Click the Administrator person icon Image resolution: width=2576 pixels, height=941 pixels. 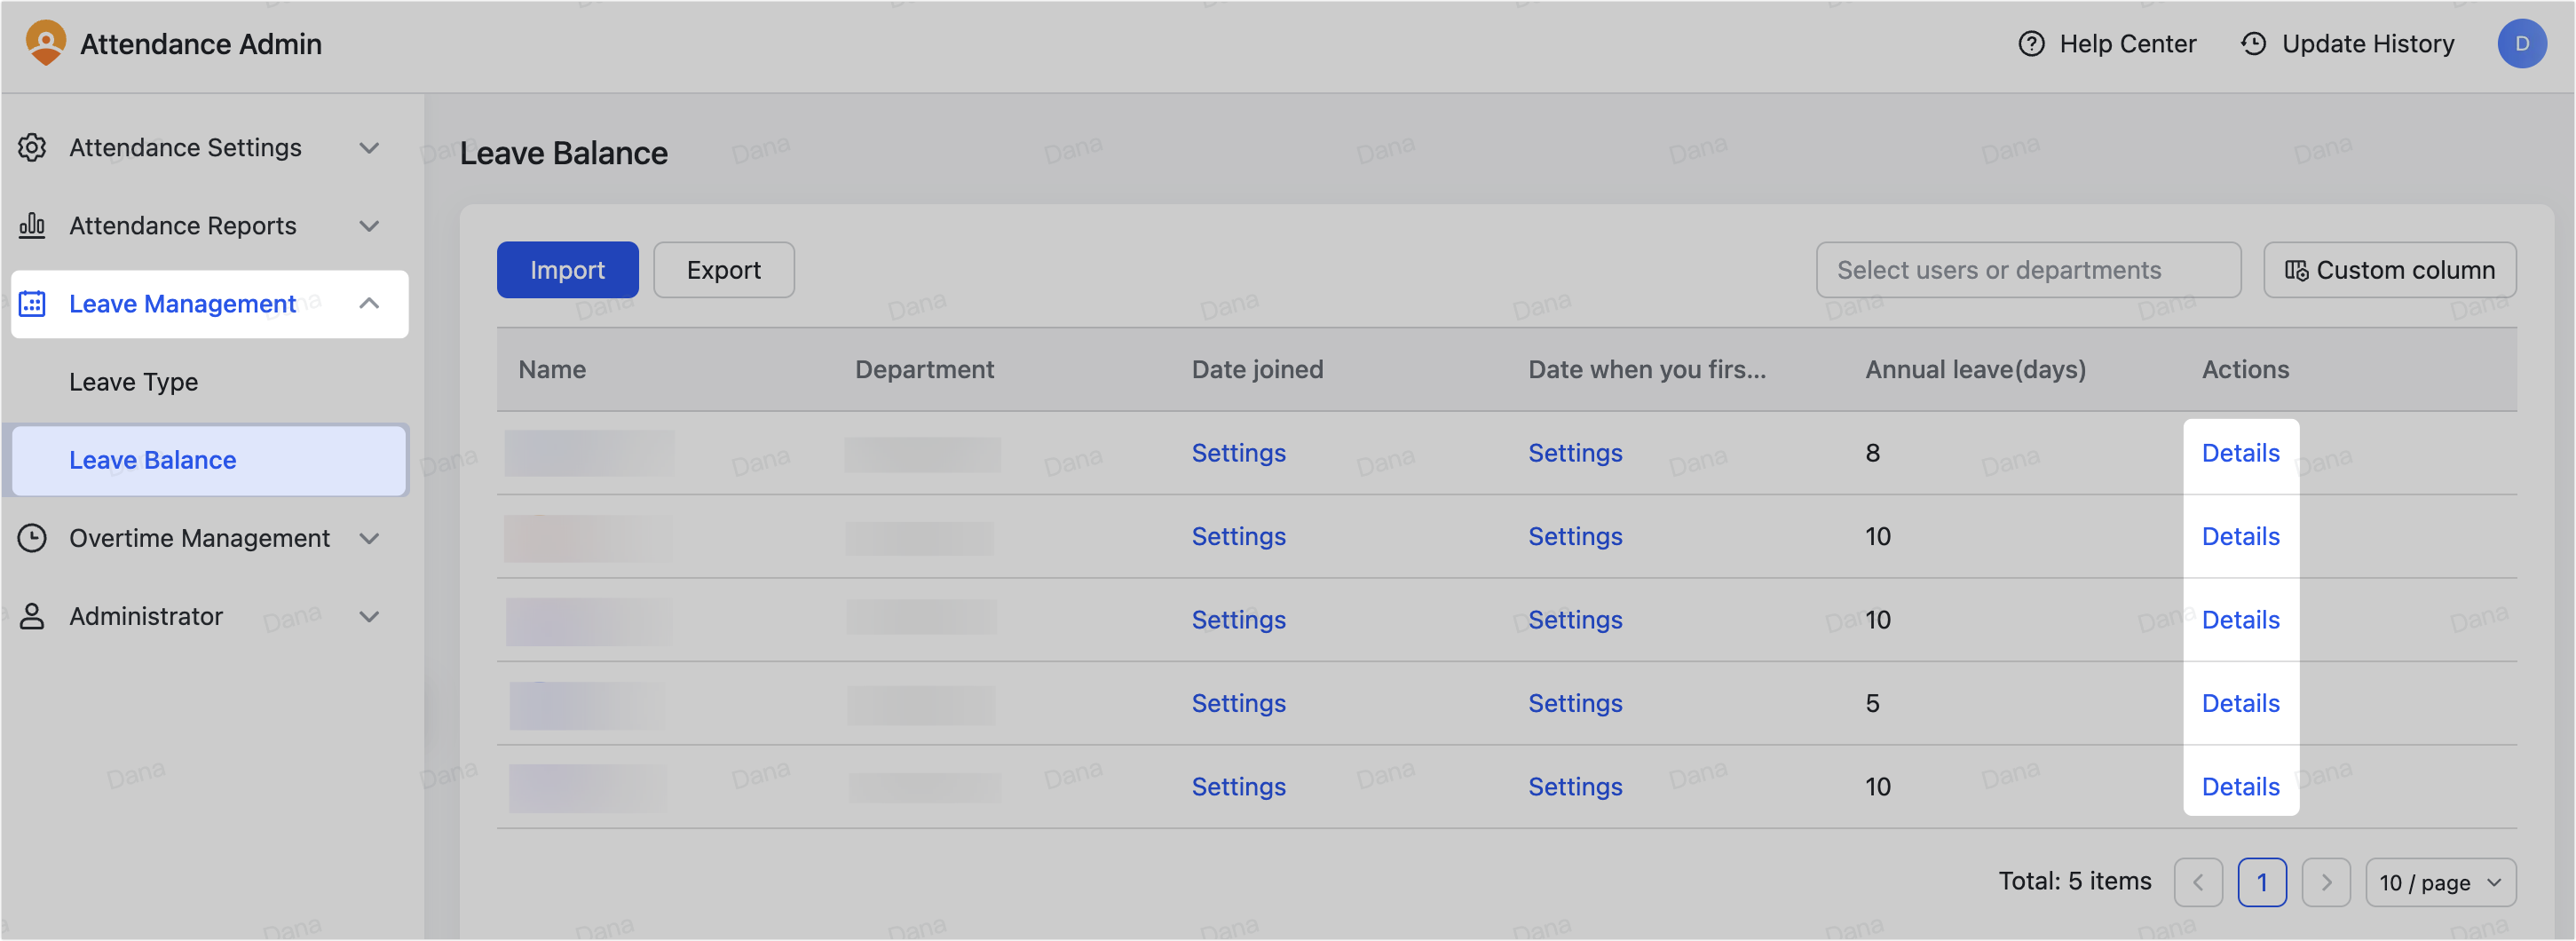(32, 616)
